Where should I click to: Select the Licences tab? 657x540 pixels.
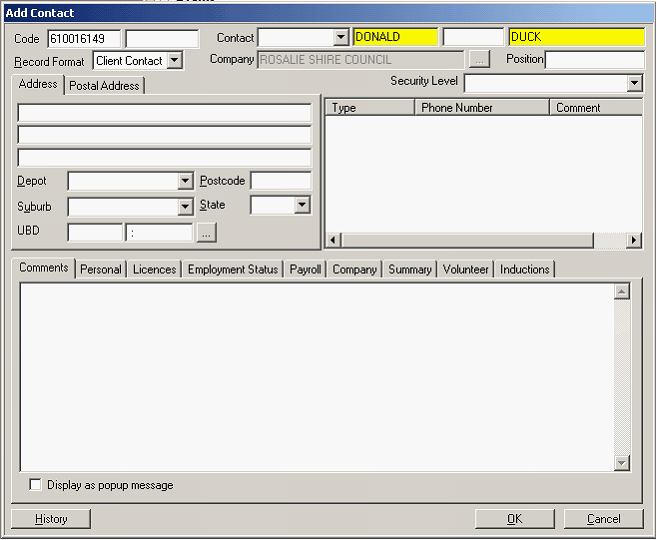(154, 269)
